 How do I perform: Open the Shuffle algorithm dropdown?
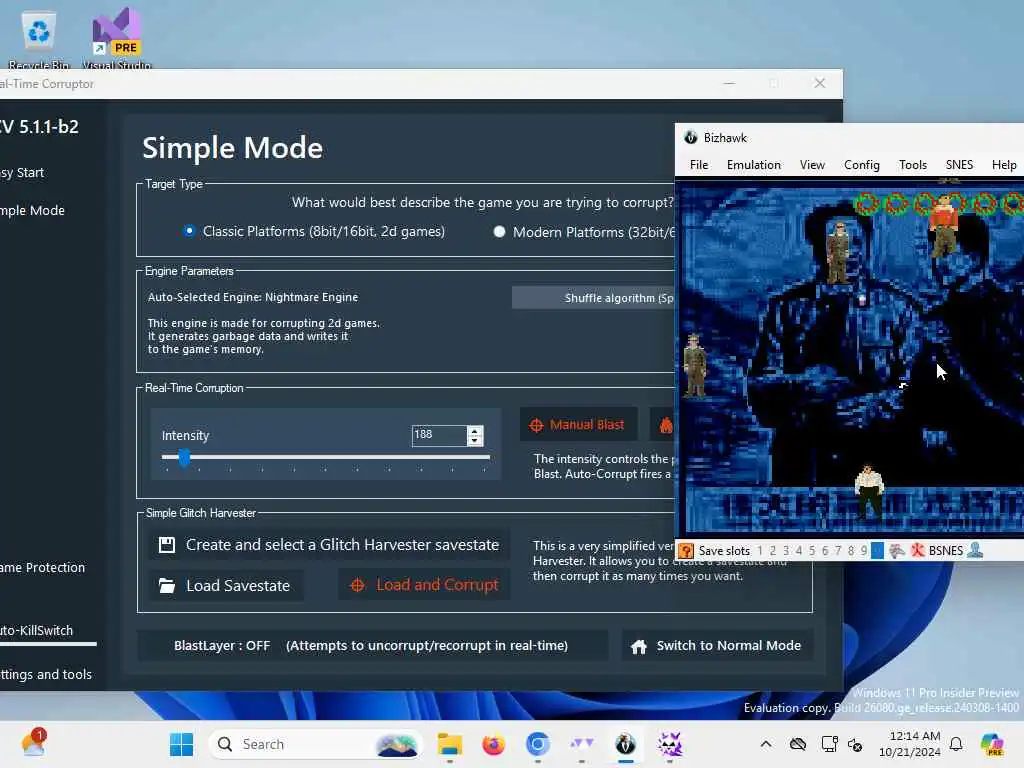[x=593, y=298]
